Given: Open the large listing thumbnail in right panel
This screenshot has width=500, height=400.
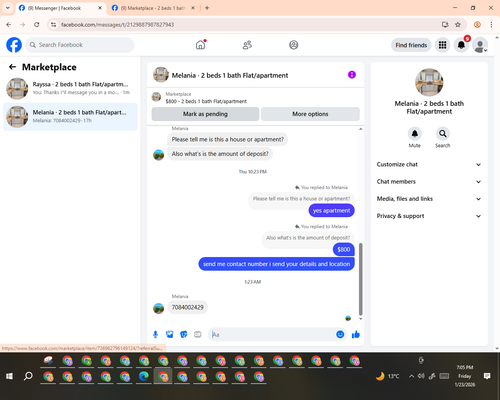Looking at the screenshot, I should 429,82.
